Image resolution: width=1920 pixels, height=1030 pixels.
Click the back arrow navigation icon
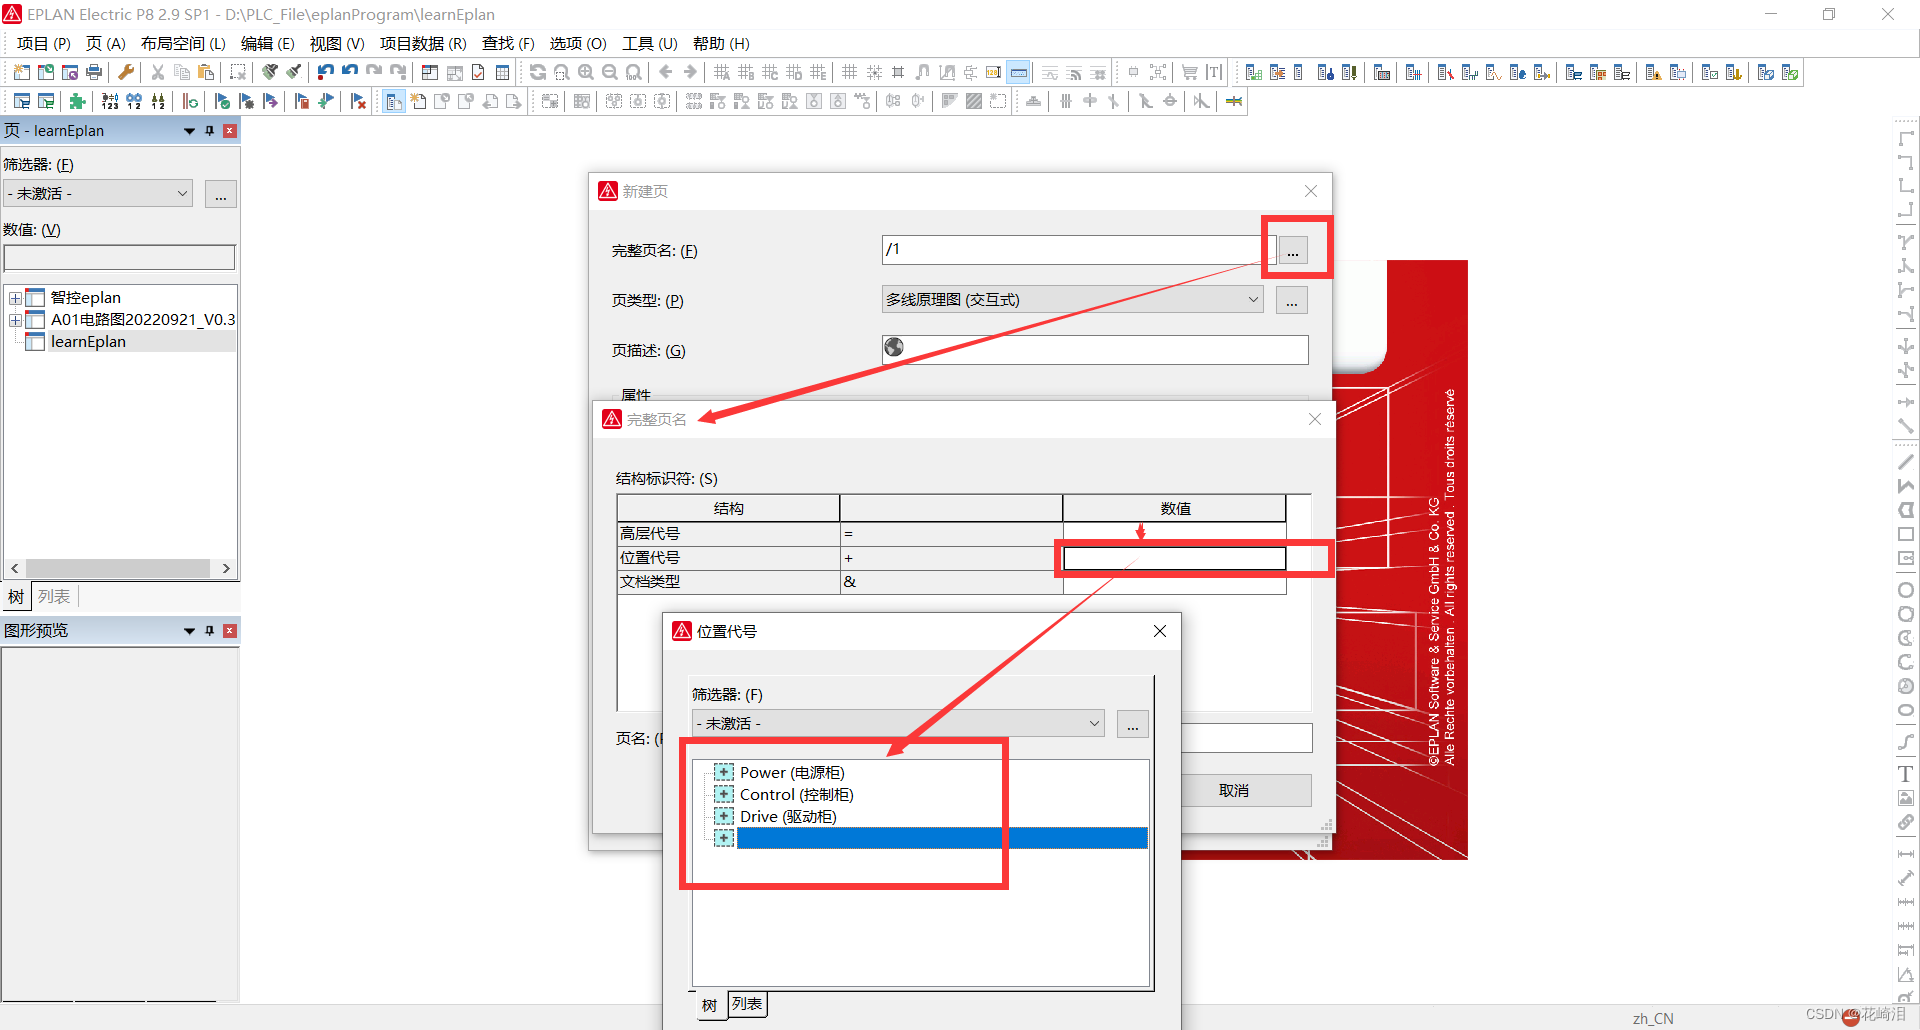(666, 72)
